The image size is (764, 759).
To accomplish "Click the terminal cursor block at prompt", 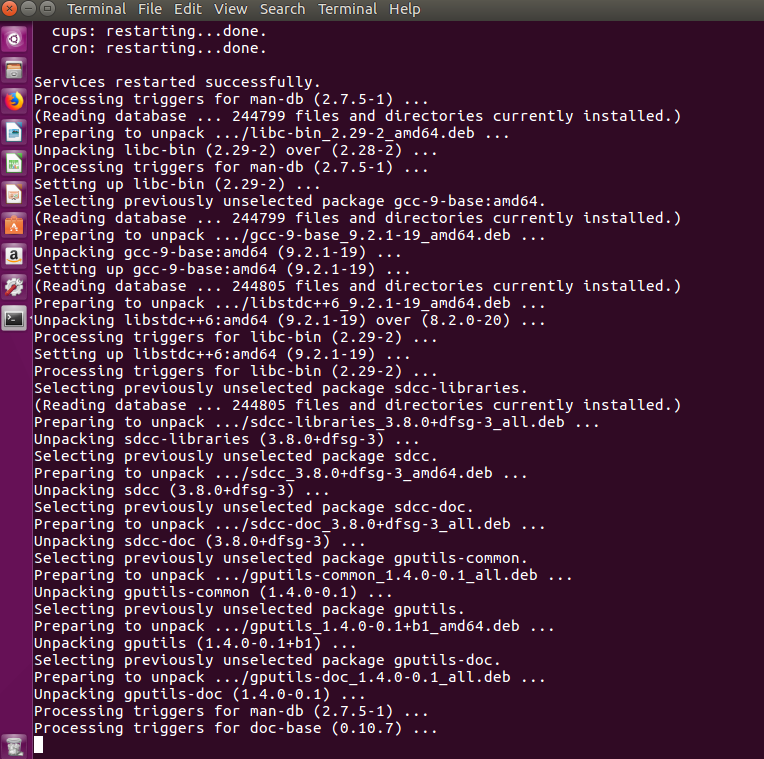I will click(x=38, y=745).
